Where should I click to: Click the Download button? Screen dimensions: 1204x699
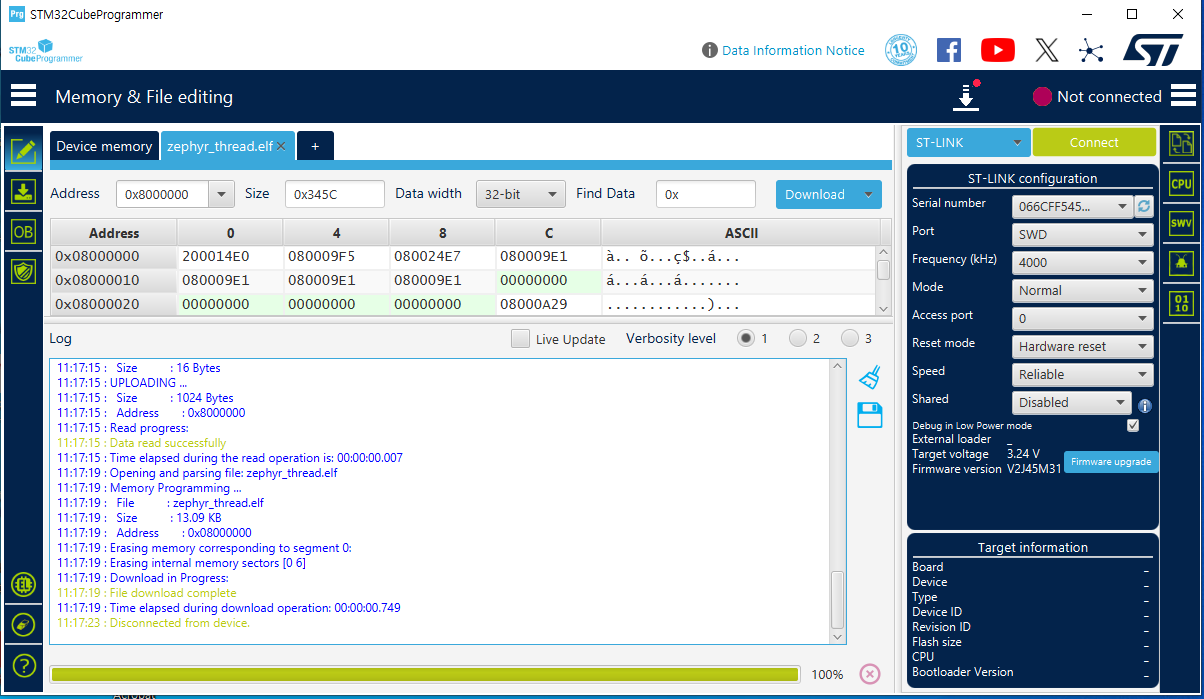pyautogui.click(x=816, y=194)
